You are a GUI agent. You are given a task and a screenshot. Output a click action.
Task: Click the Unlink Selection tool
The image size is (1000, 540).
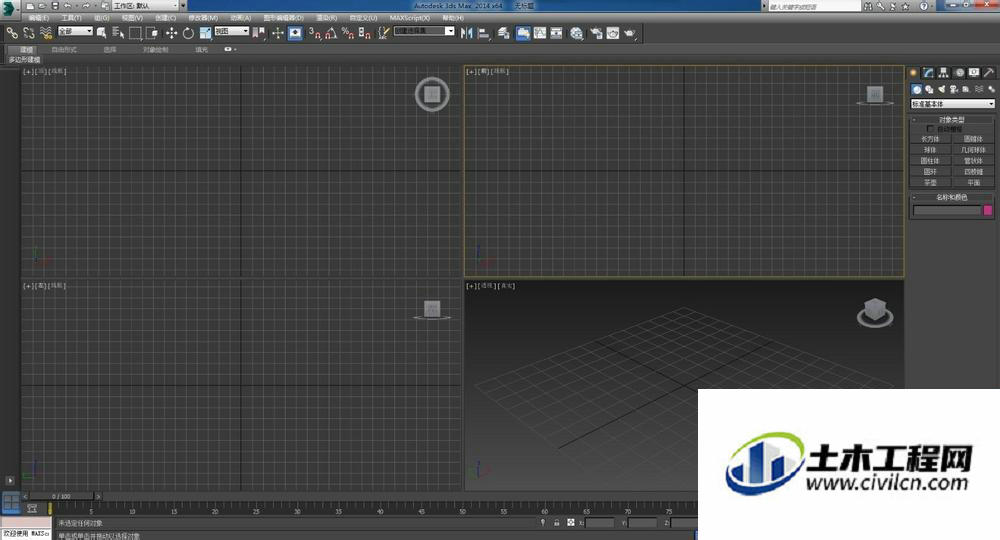29,33
